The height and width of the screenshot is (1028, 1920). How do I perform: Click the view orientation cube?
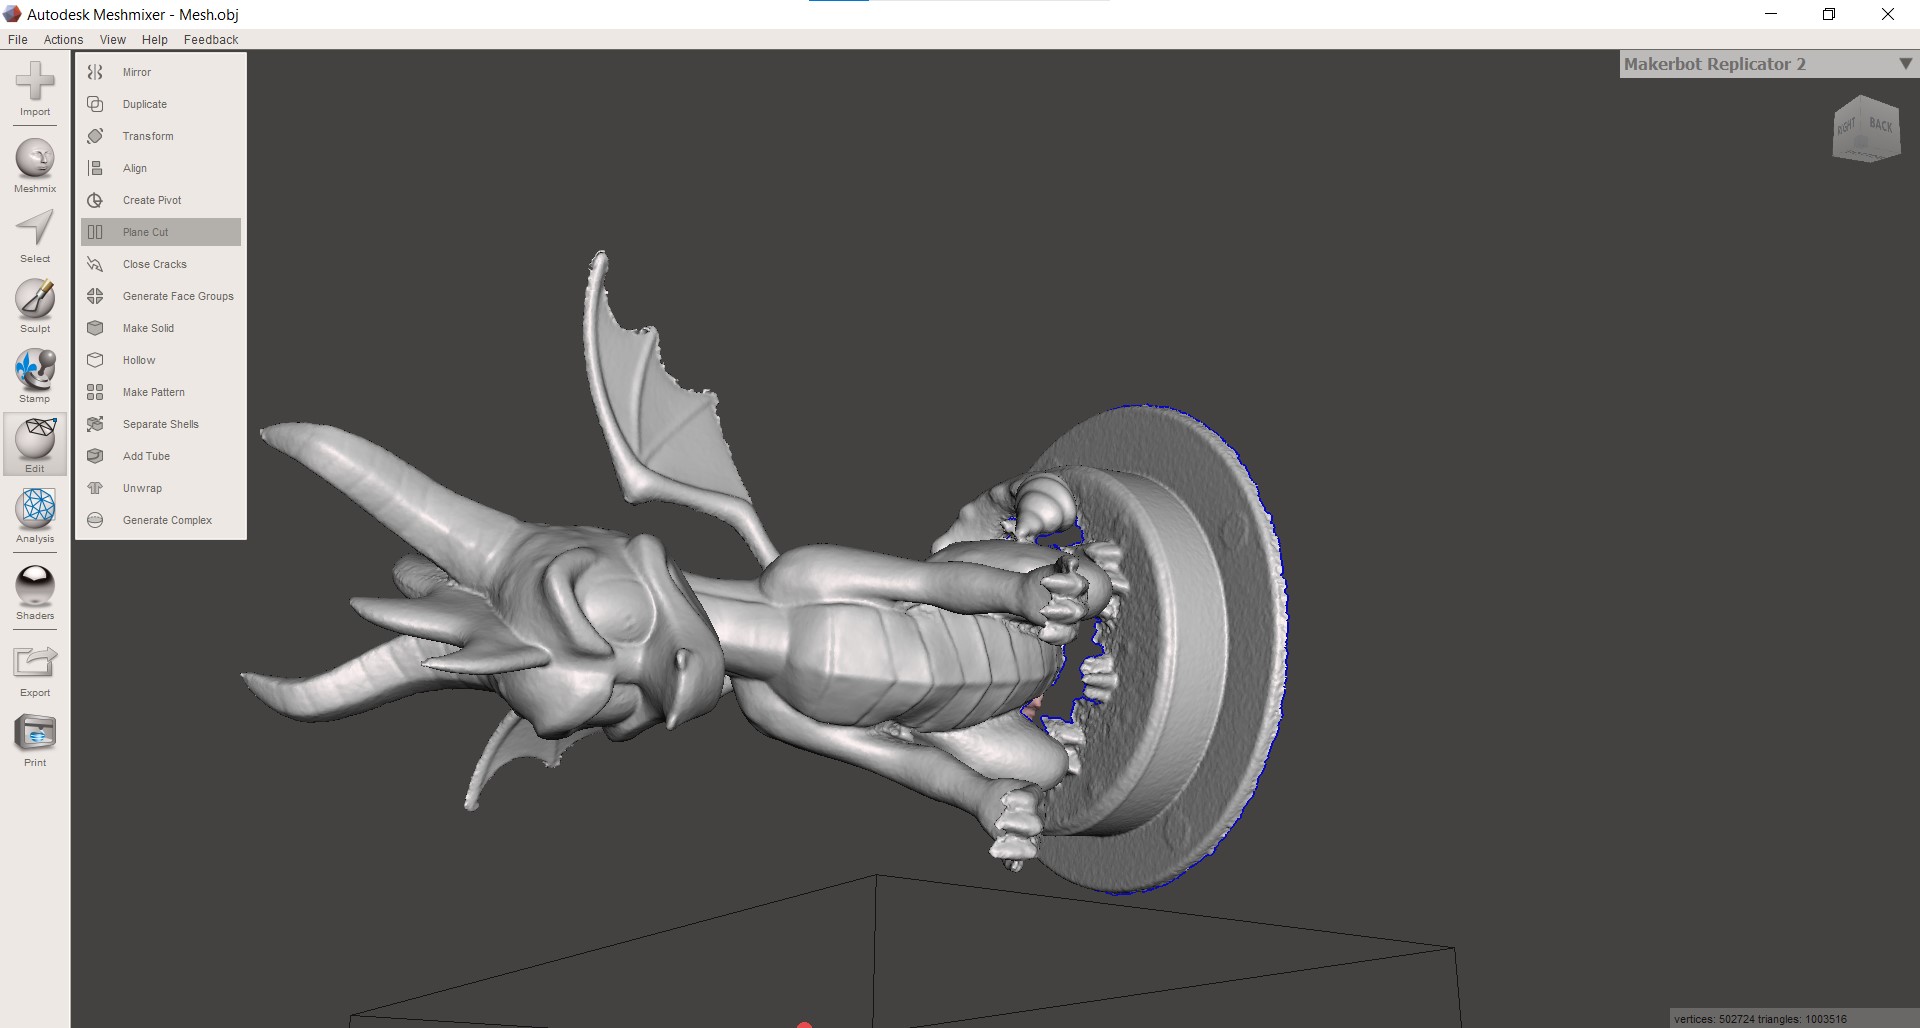click(1865, 129)
